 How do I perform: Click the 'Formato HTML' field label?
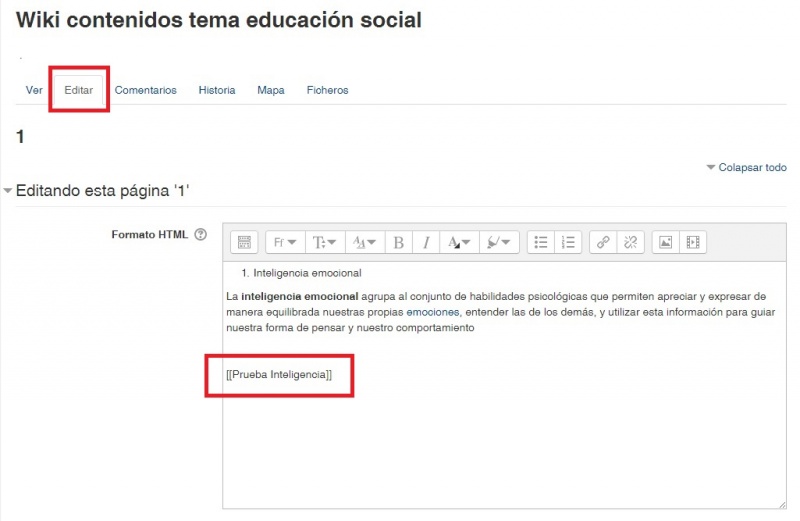(x=149, y=235)
